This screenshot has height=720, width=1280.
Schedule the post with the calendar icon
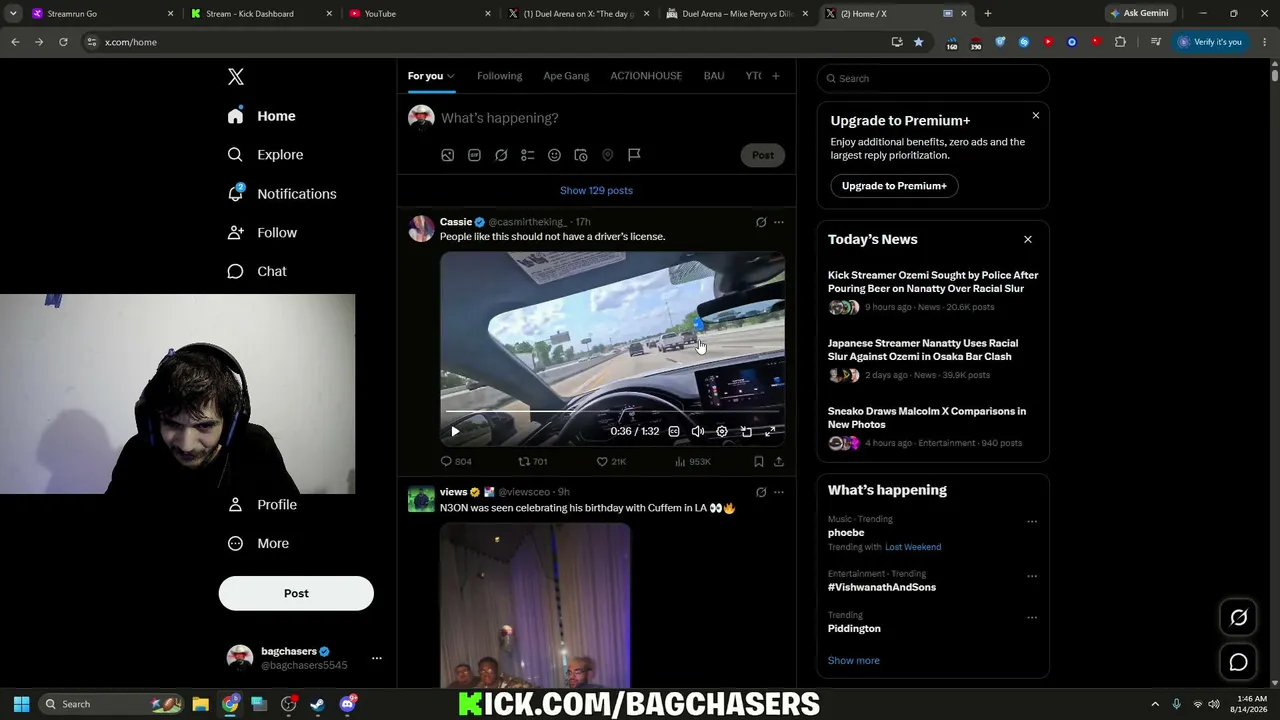pyautogui.click(x=581, y=155)
